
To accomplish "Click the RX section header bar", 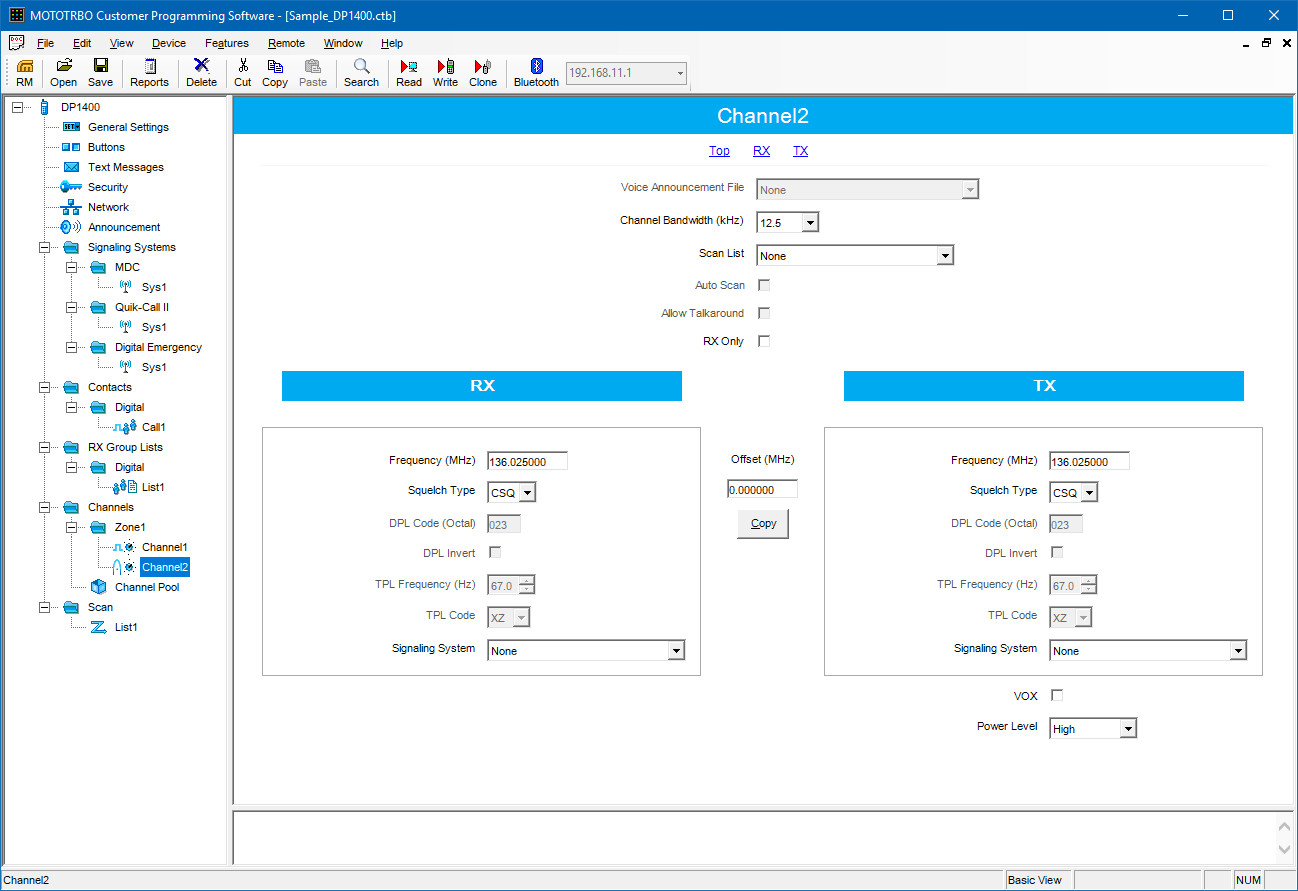I will 482,386.
